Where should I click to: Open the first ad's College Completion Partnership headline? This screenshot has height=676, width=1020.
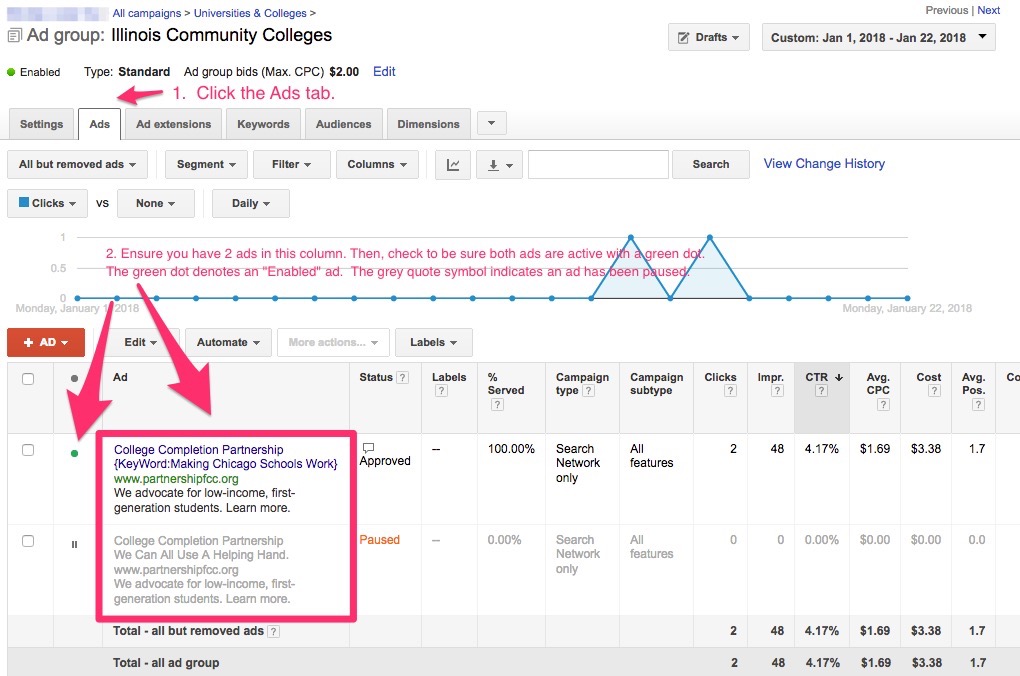pyautogui.click(x=198, y=450)
